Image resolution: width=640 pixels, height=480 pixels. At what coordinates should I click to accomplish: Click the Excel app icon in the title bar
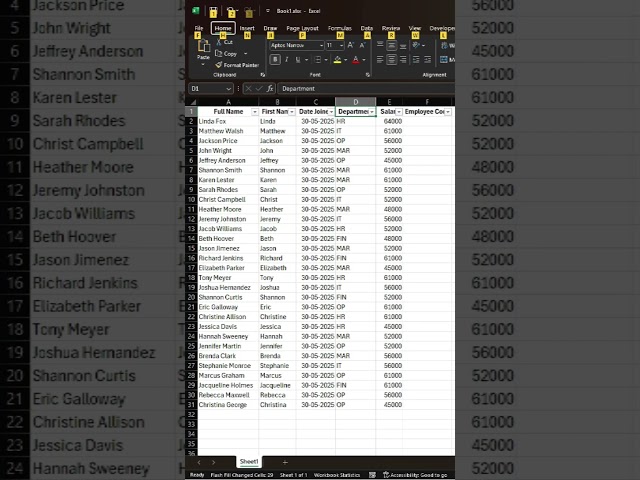196,11
